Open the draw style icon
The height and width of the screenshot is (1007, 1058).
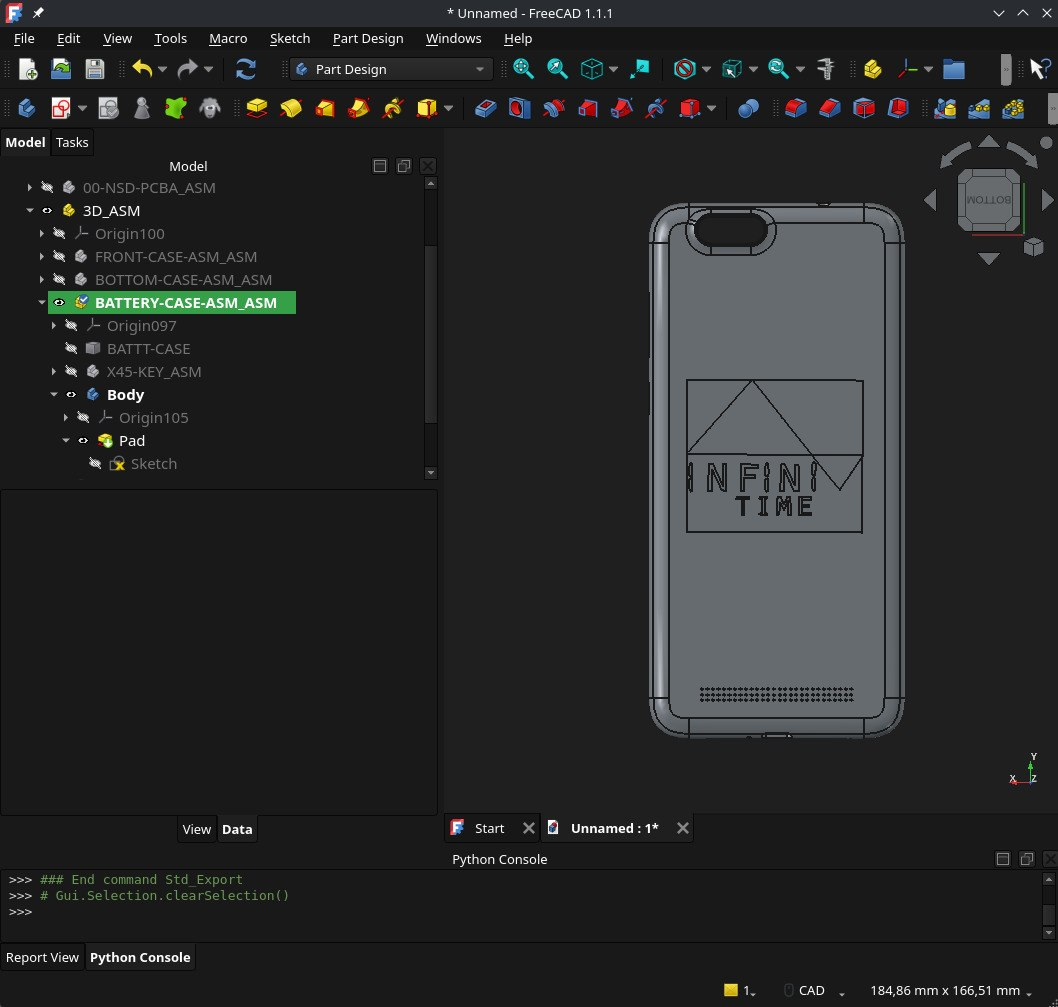[685, 69]
